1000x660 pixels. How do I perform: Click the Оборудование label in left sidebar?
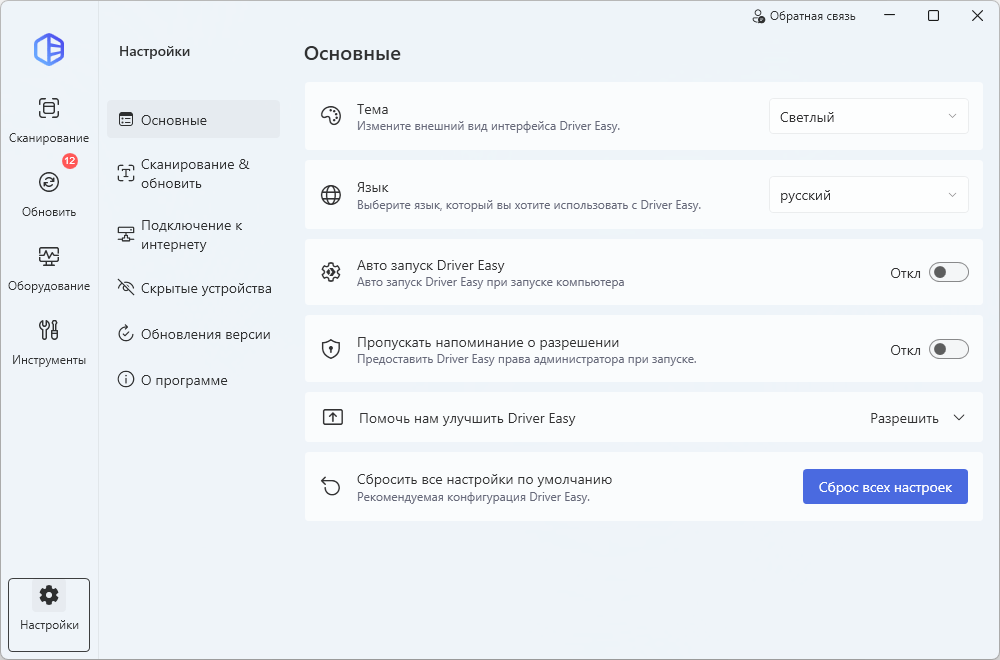[x=49, y=286]
